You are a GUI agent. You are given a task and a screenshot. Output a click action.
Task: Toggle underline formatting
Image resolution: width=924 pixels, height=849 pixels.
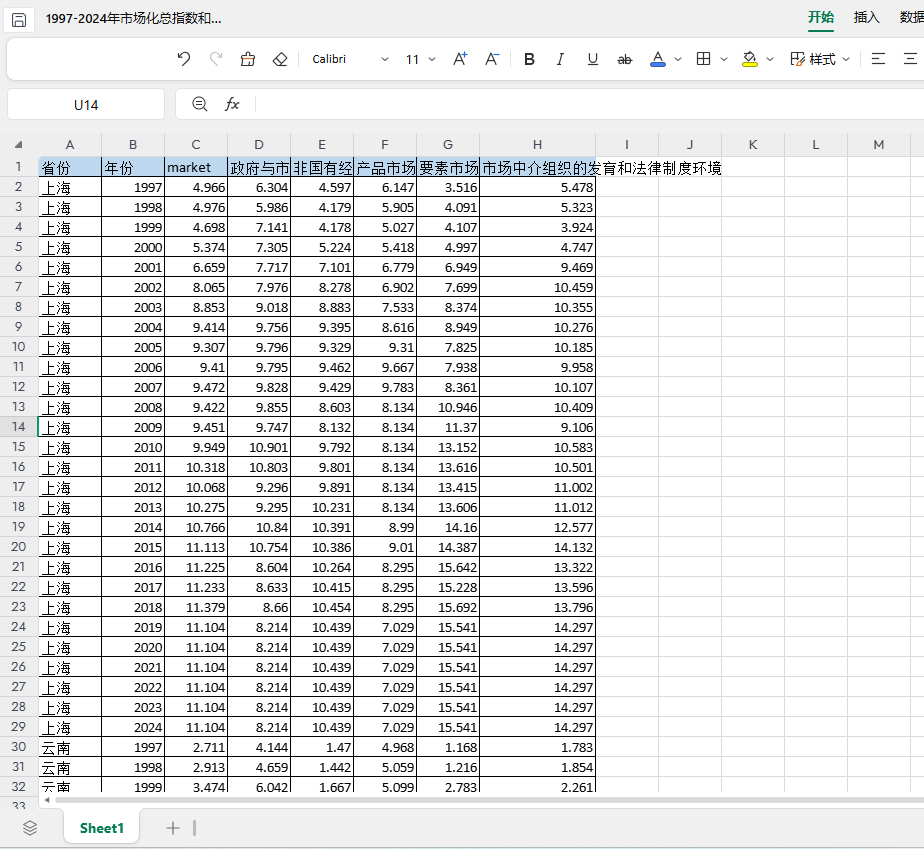592,59
